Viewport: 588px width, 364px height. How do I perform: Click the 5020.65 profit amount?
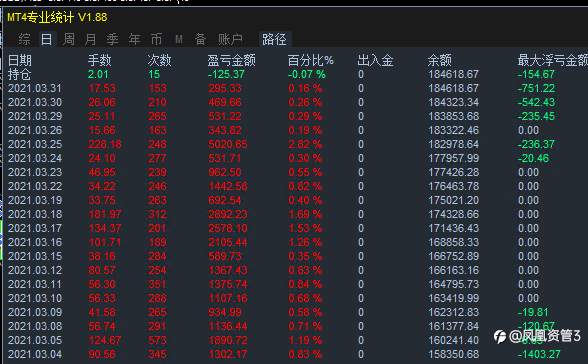(x=228, y=144)
